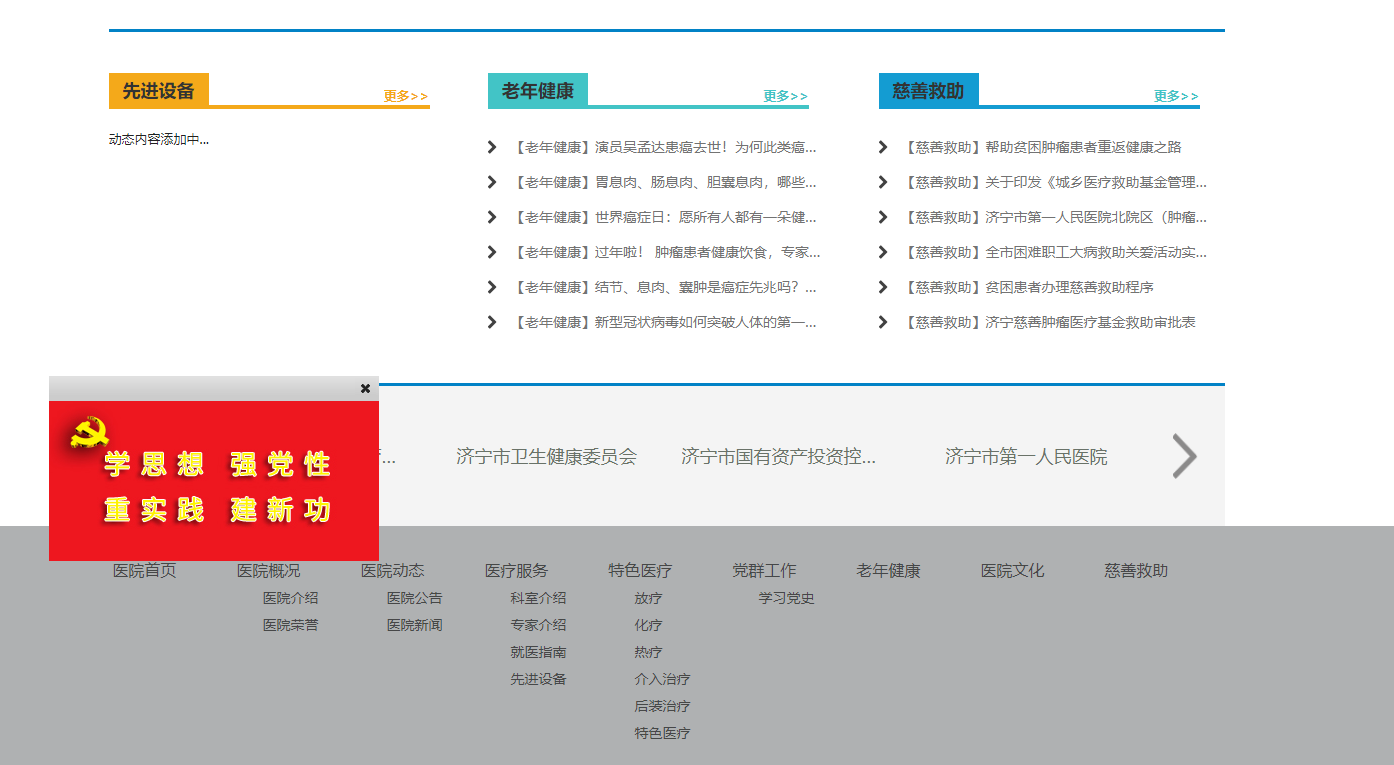Open article 全市困难职工大病救助关爱活动
1394x765 pixels.
(1056, 252)
